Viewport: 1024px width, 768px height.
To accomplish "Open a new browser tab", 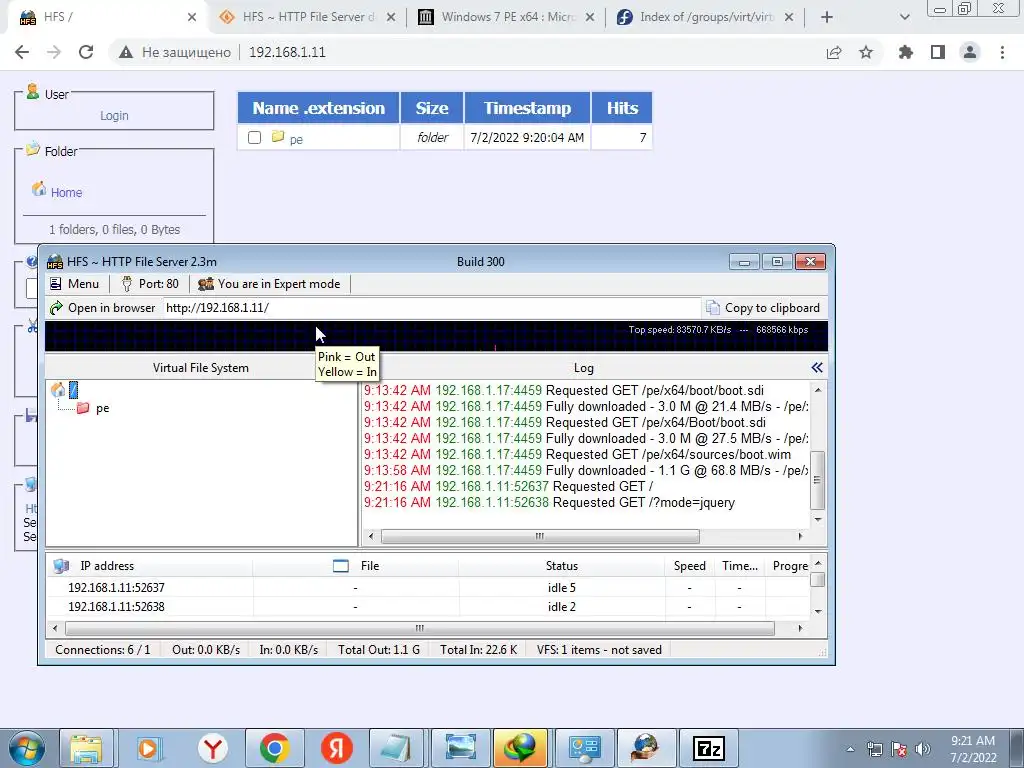I will pyautogui.click(x=827, y=17).
